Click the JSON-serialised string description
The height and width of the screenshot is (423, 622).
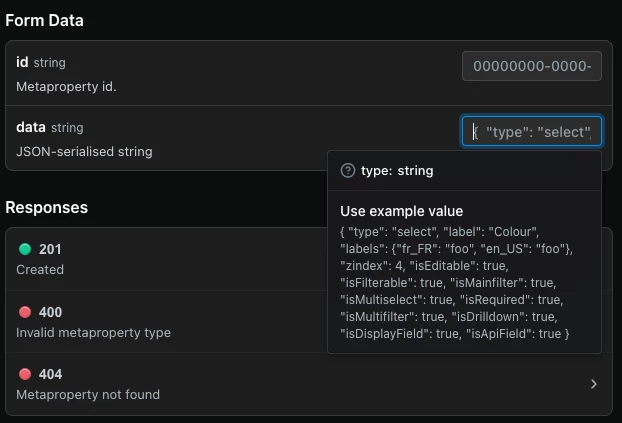pyautogui.click(x=84, y=152)
